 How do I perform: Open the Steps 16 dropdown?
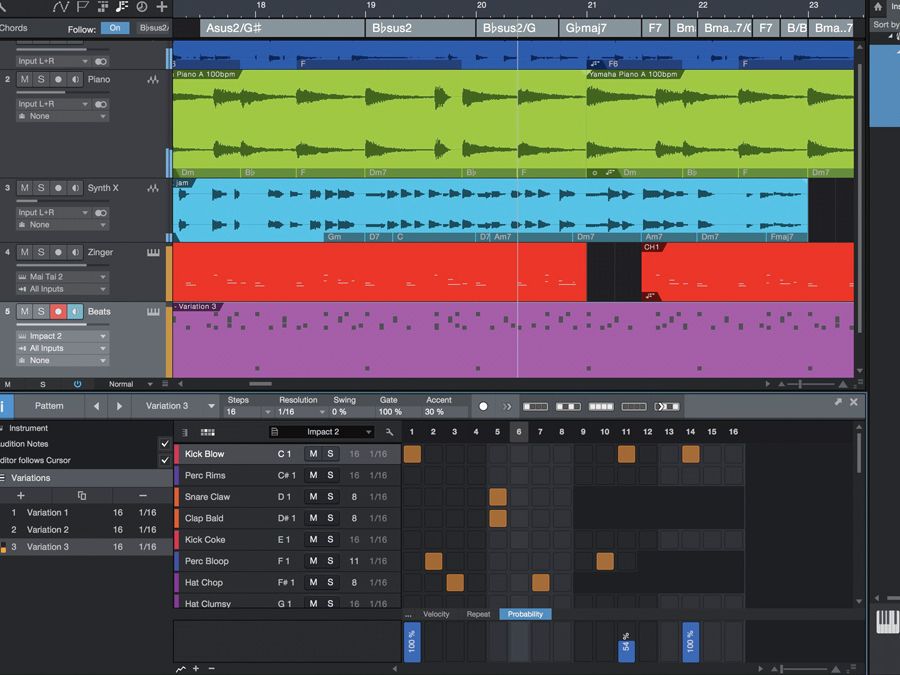249,412
